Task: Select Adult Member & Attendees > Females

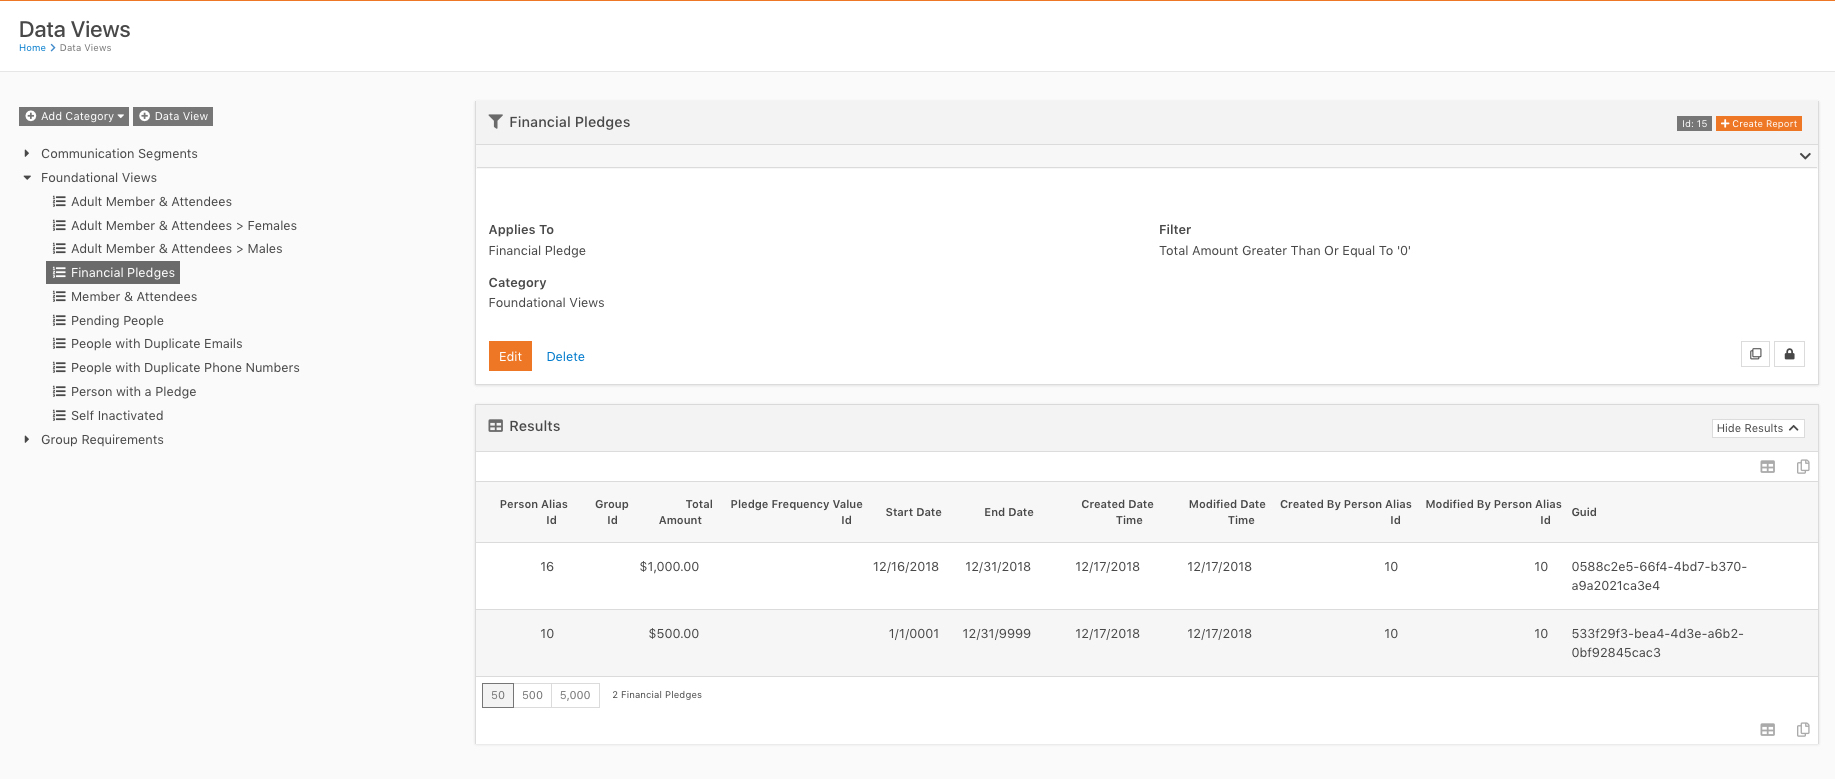Action: click(184, 225)
